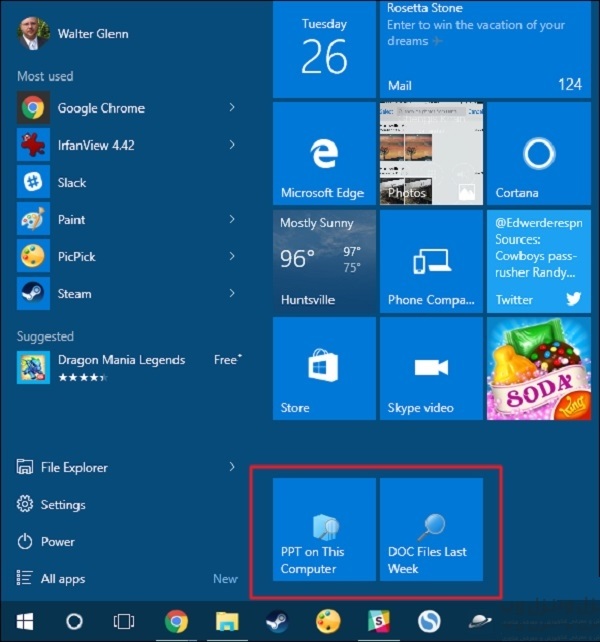Open the All apps list

tap(62, 579)
